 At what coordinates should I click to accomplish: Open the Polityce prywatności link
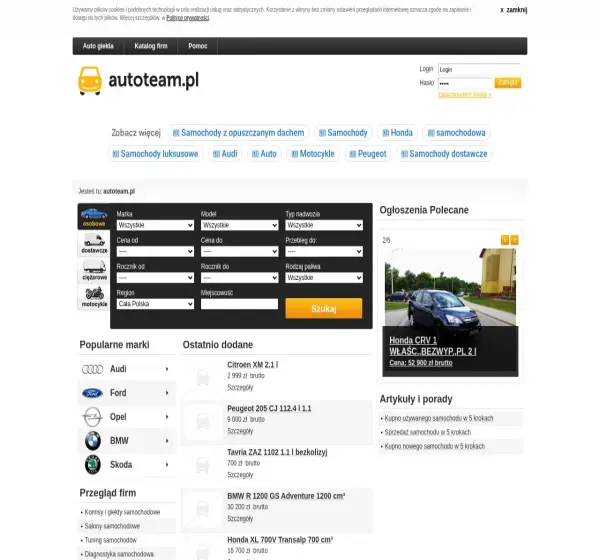click(x=188, y=18)
